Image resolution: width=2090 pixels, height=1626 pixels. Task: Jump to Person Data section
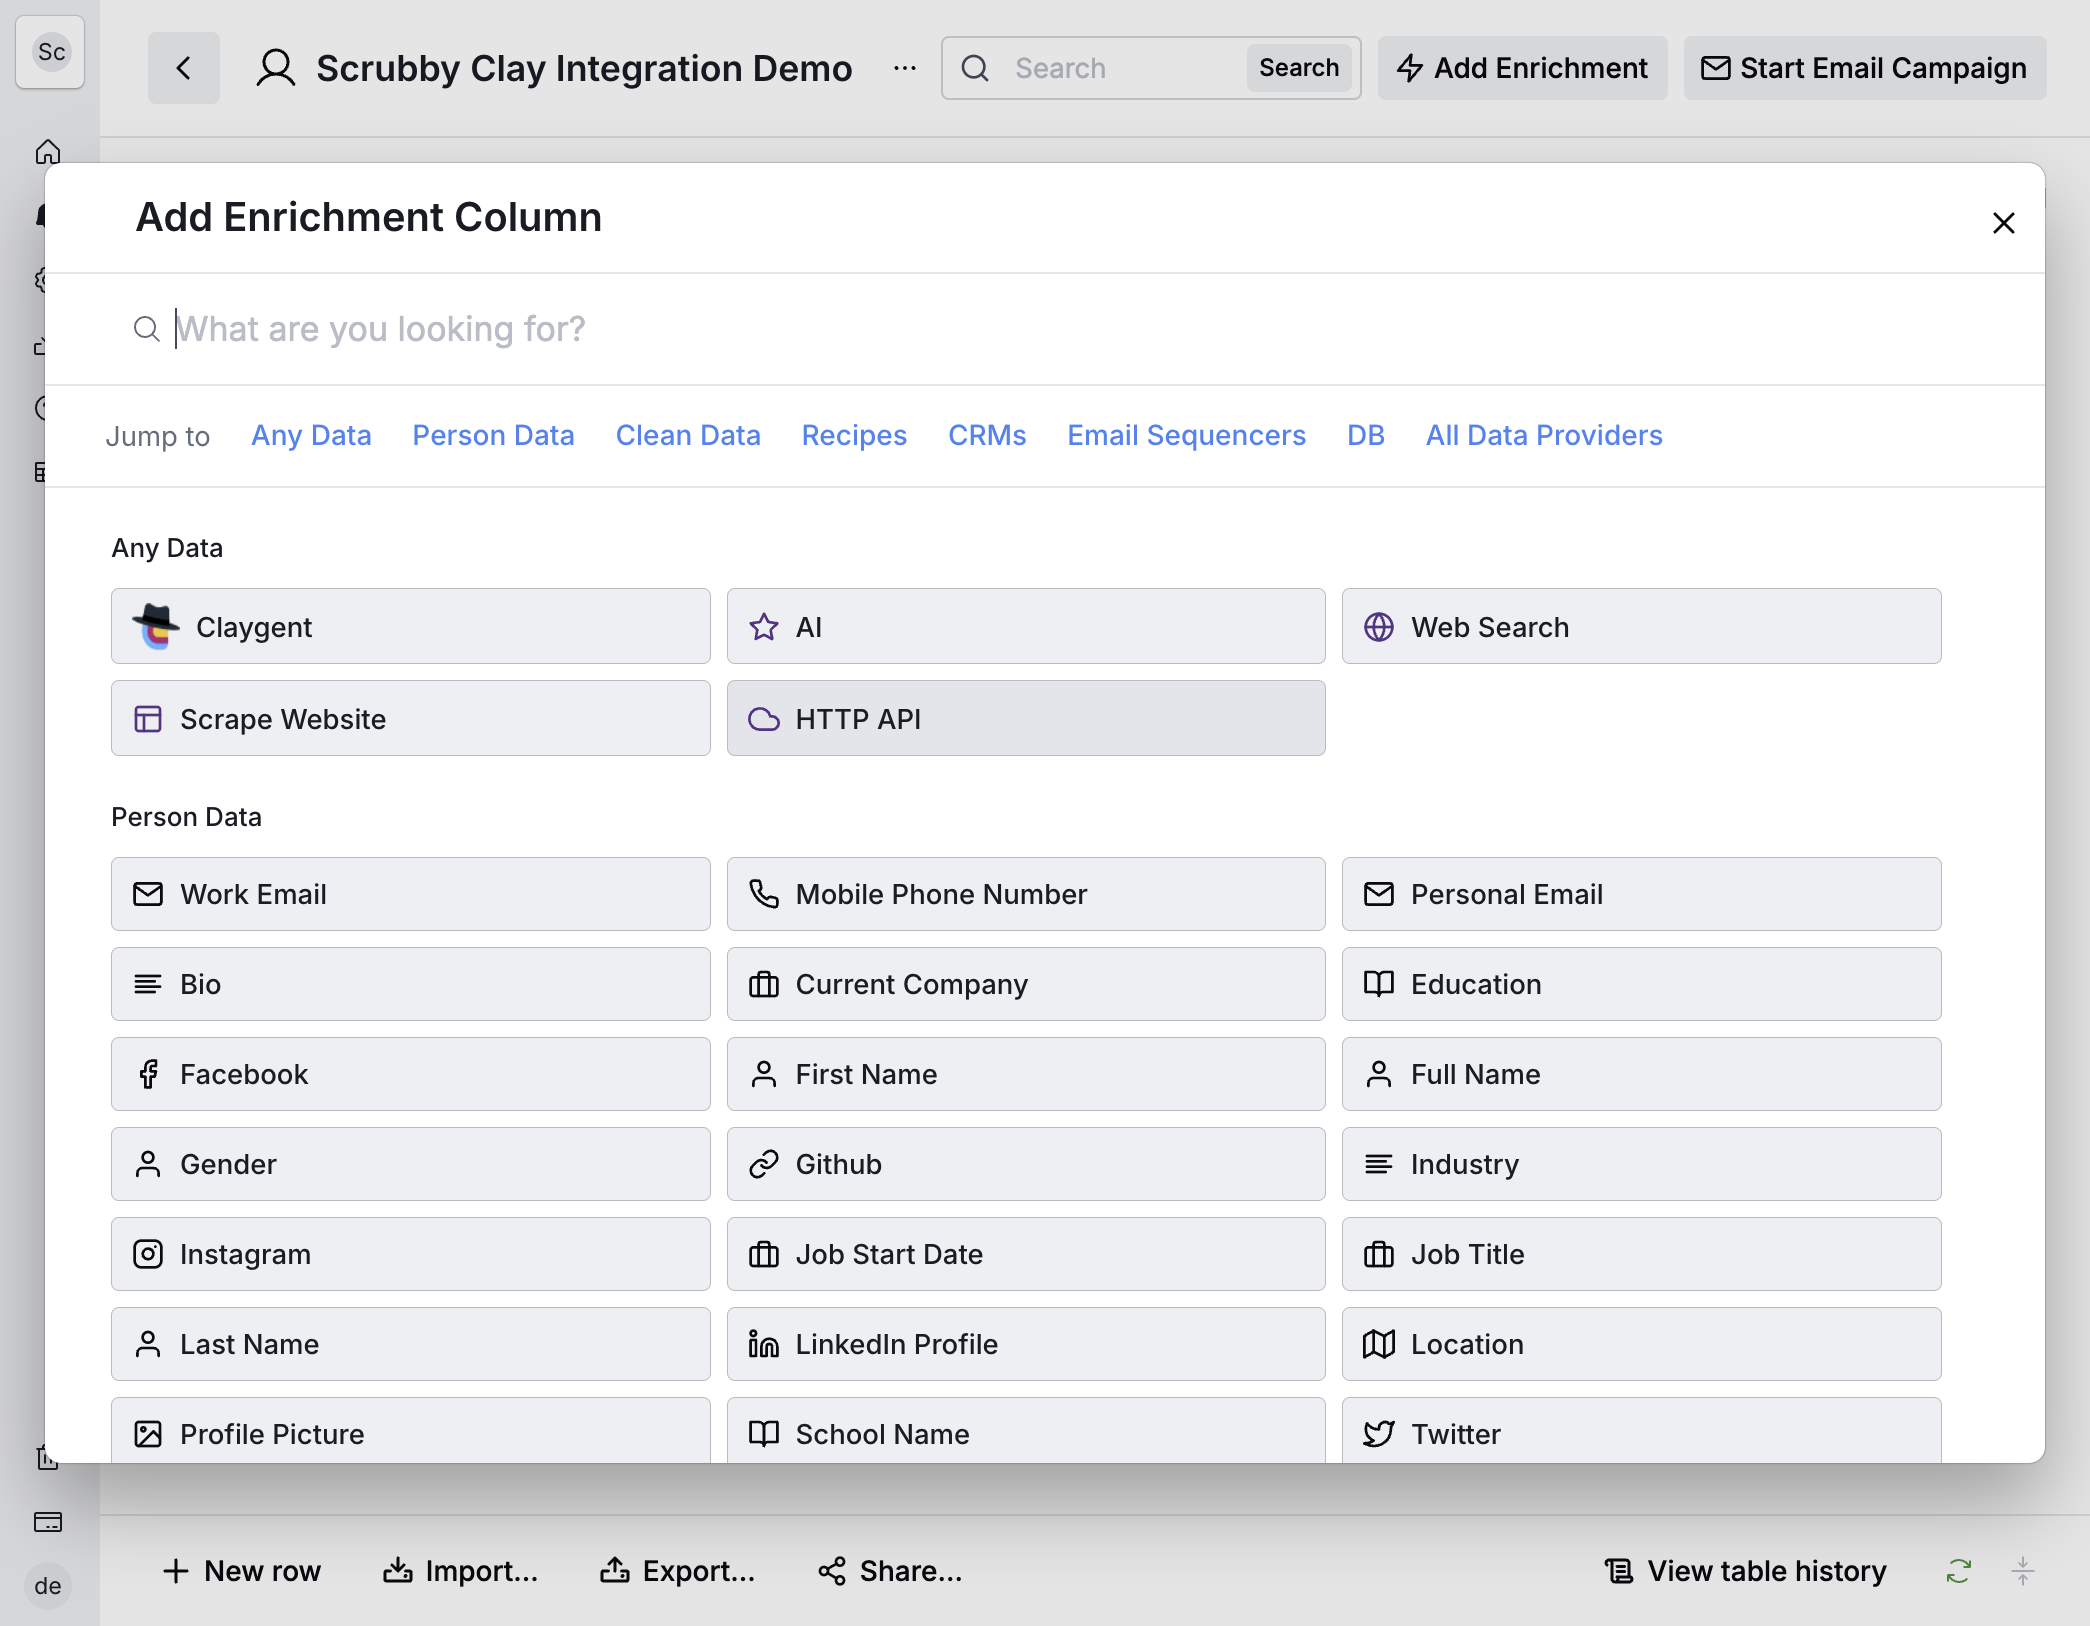[x=493, y=435]
